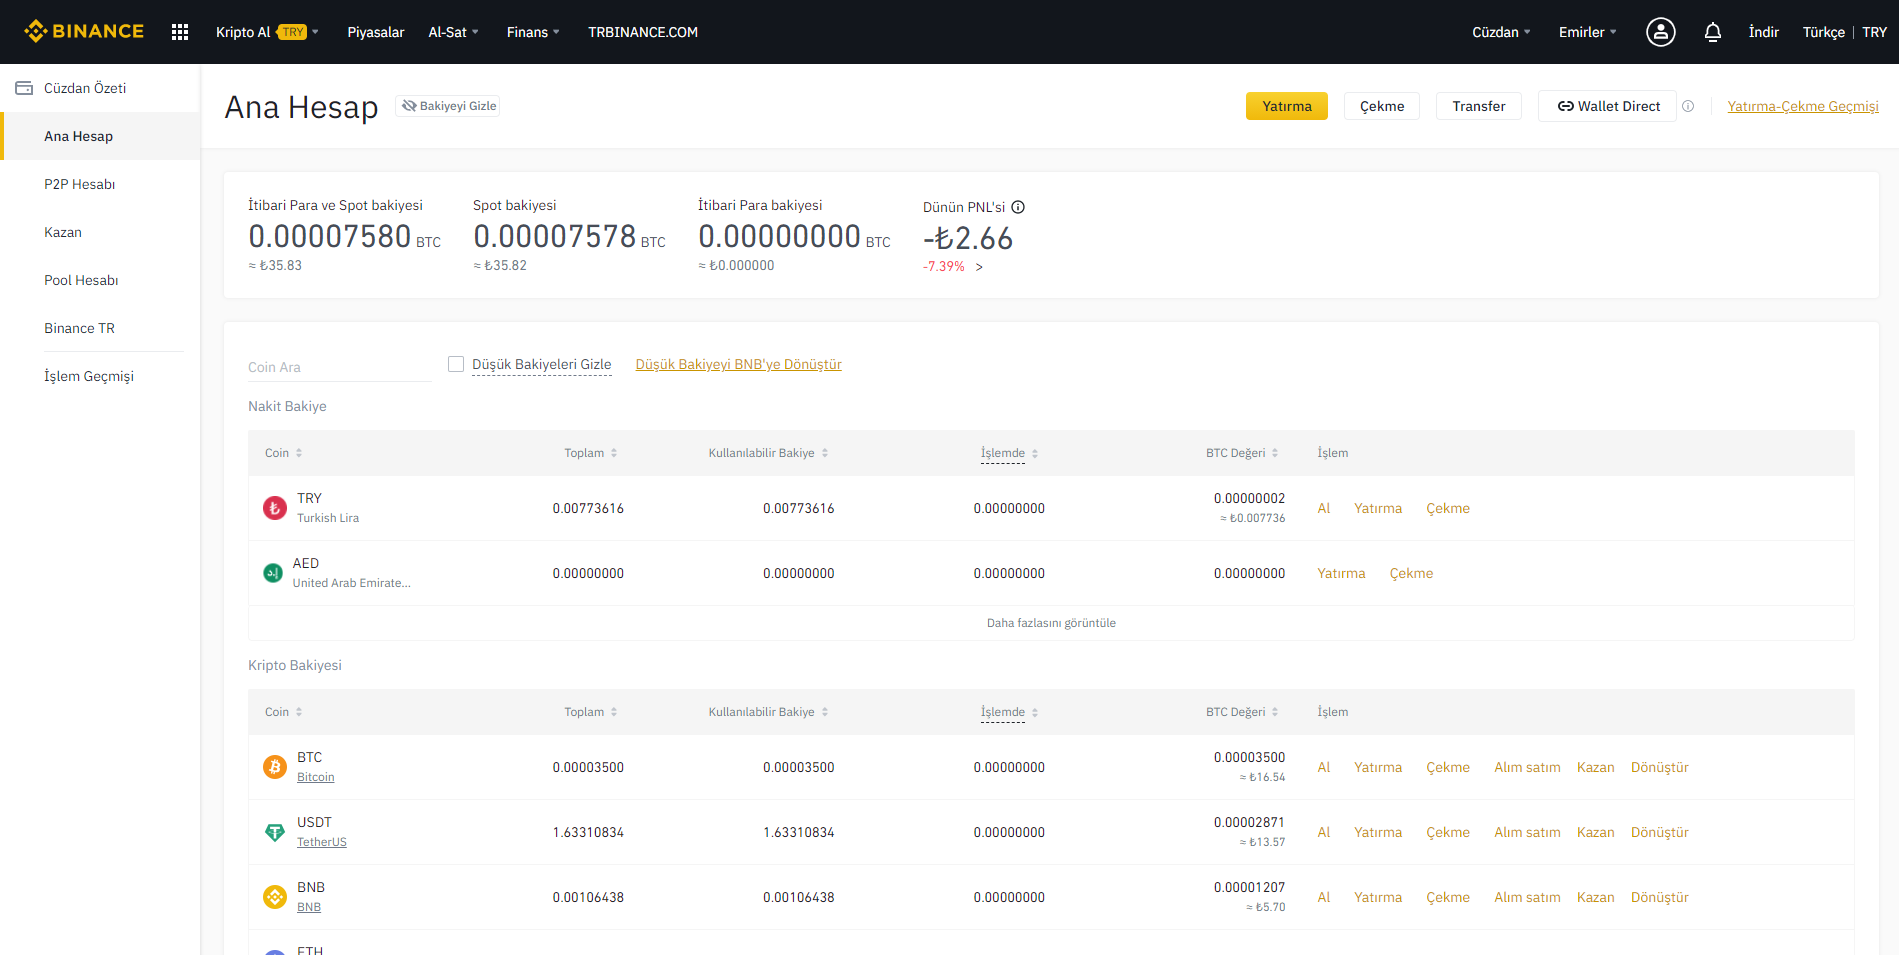Click the Dünün PNL'si info icon
This screenshot has width=1899, height=955.
(x=1018, y=207)
